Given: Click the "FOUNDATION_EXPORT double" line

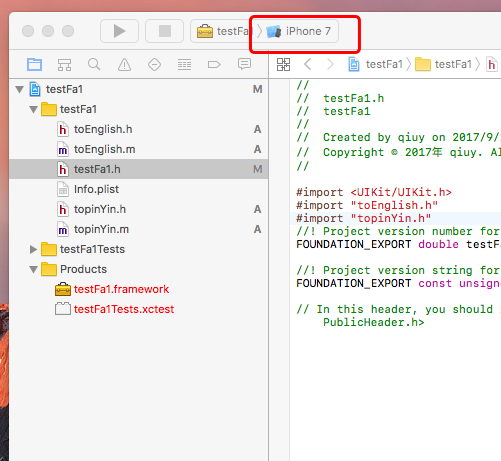Looking at the screenshot, I should [398, 244].
